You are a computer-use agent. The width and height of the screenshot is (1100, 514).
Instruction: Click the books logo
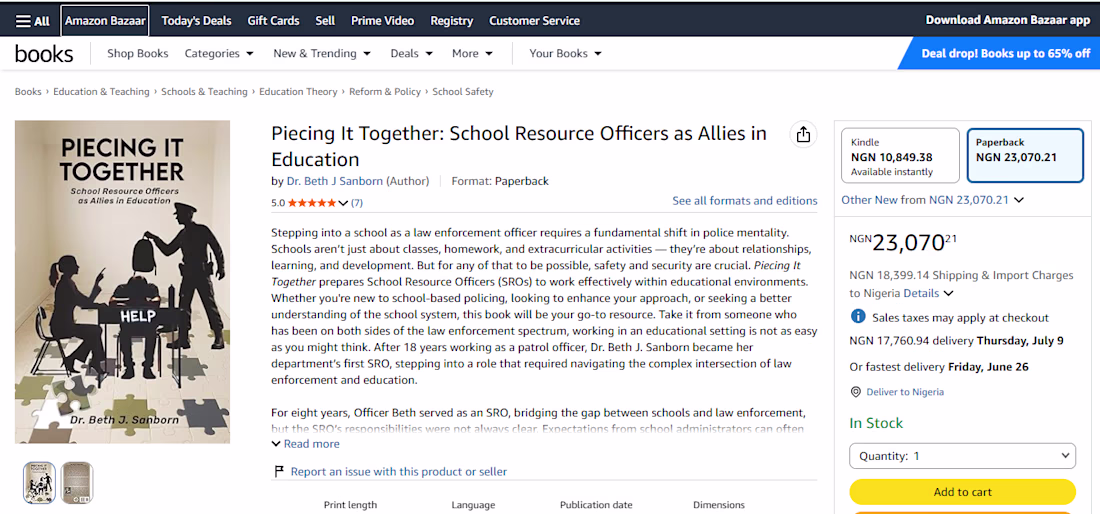[x=44, y=53]
